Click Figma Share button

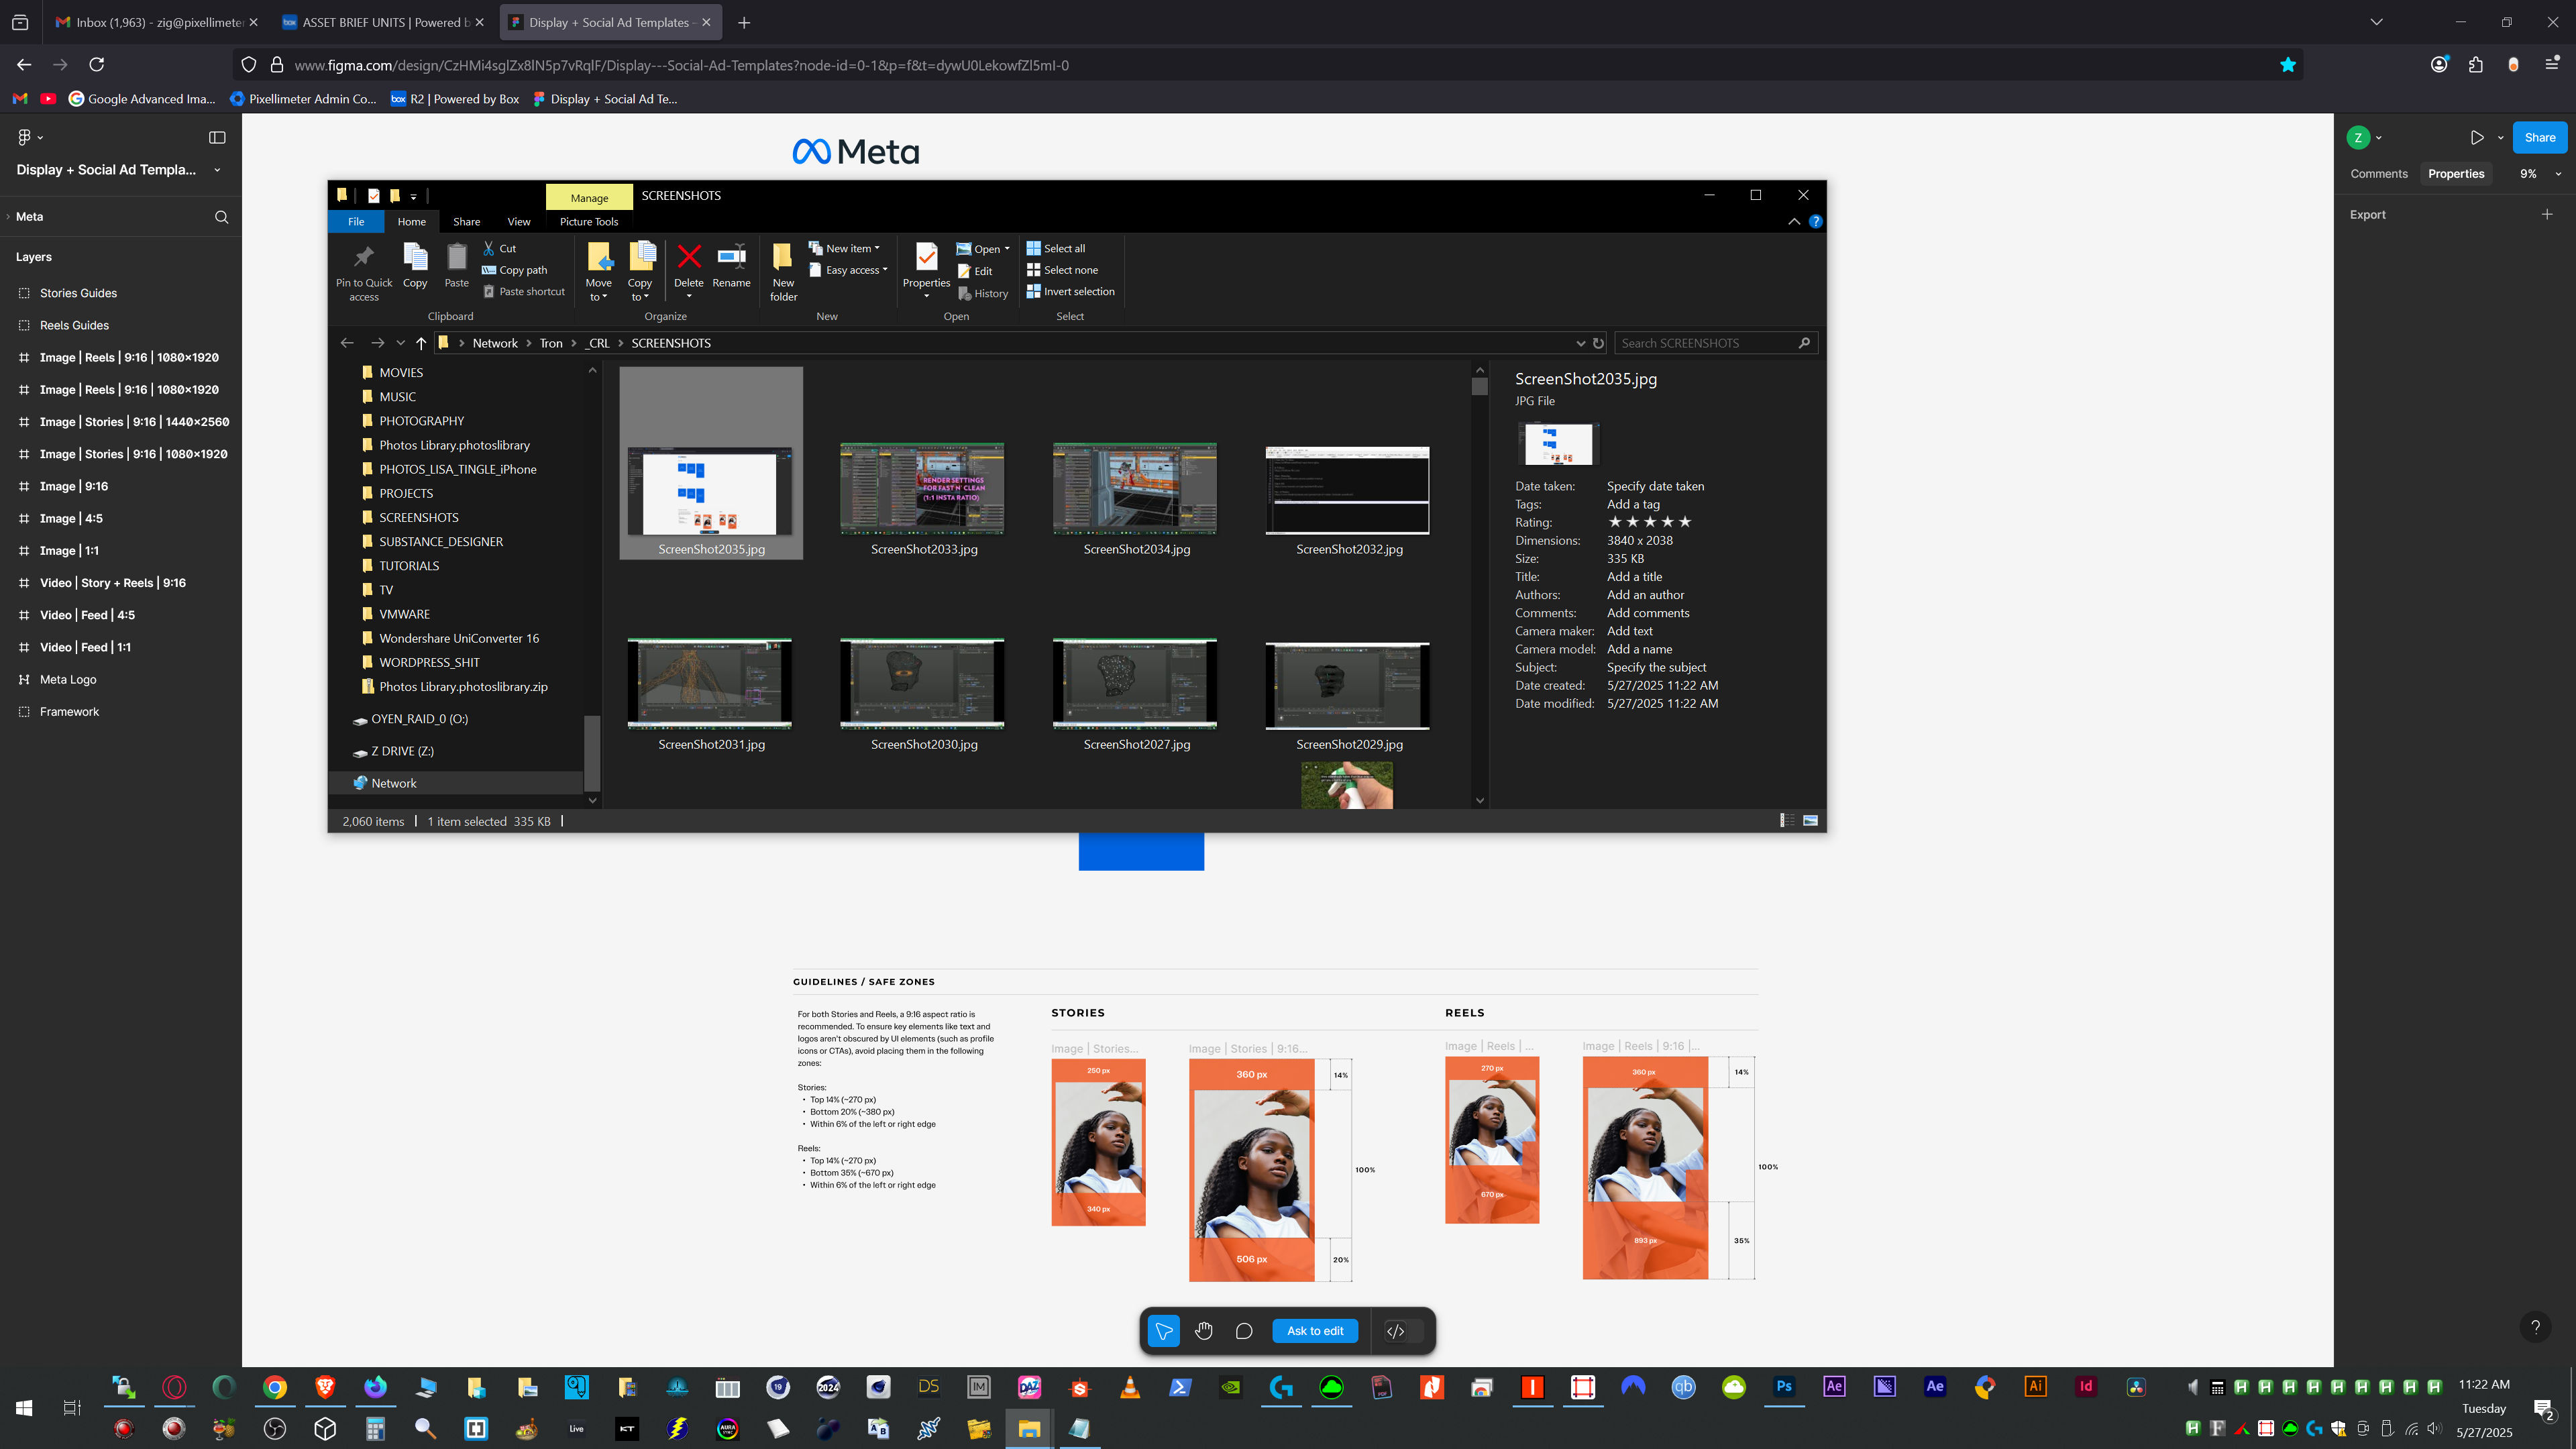[x=2539, y=138]
